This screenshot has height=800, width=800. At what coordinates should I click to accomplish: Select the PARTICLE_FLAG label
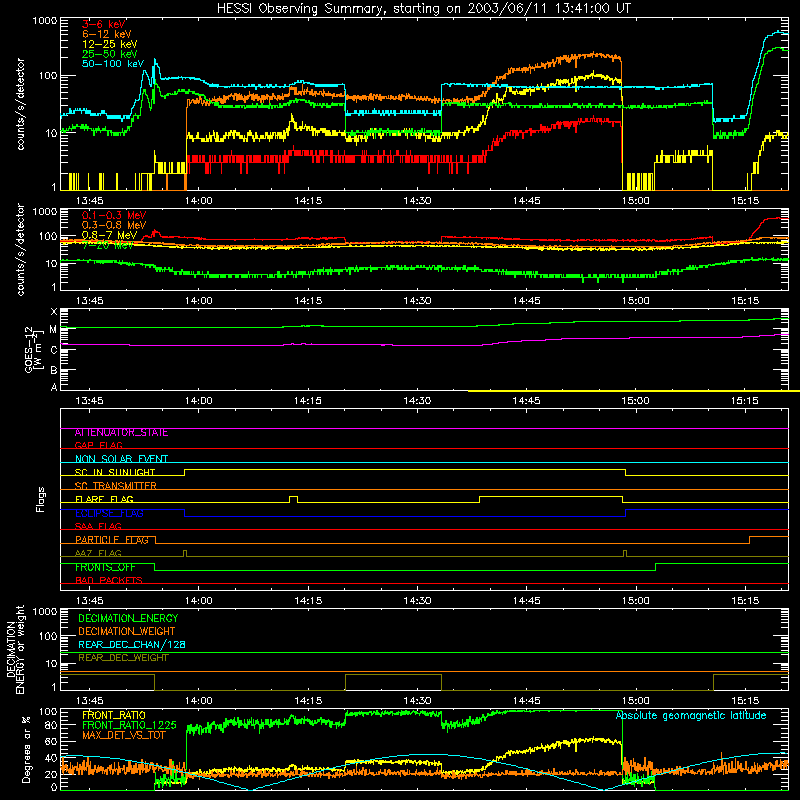pyautogui.click(x=112, y=539)
